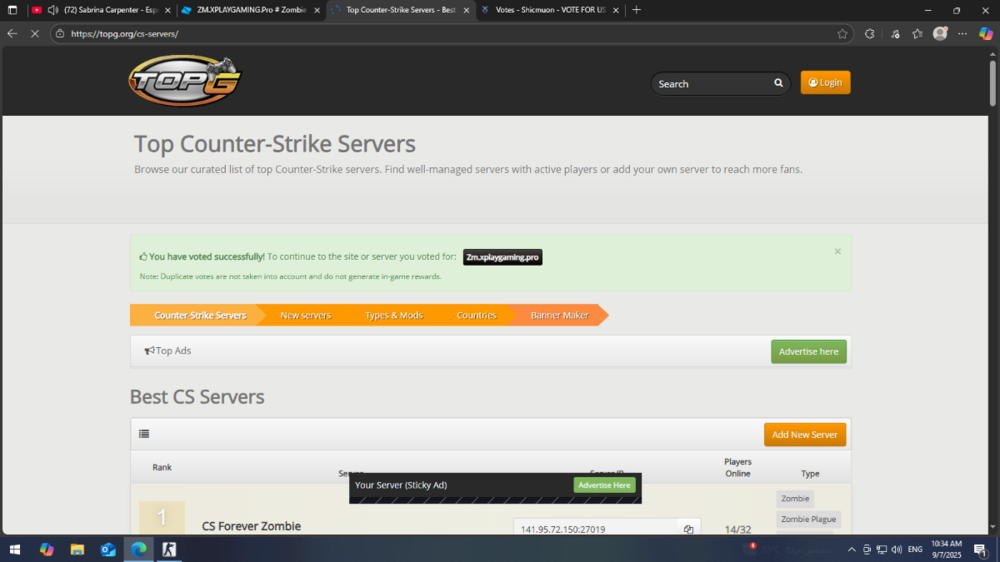
Task: Click Add New Server button
Action: pos(804,435)
